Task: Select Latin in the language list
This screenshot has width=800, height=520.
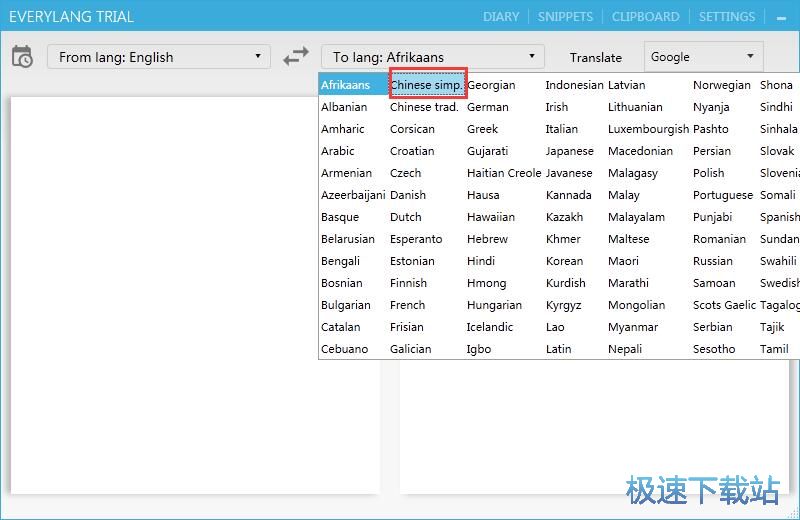Action: pyautogui.click(x=559, y=349)
